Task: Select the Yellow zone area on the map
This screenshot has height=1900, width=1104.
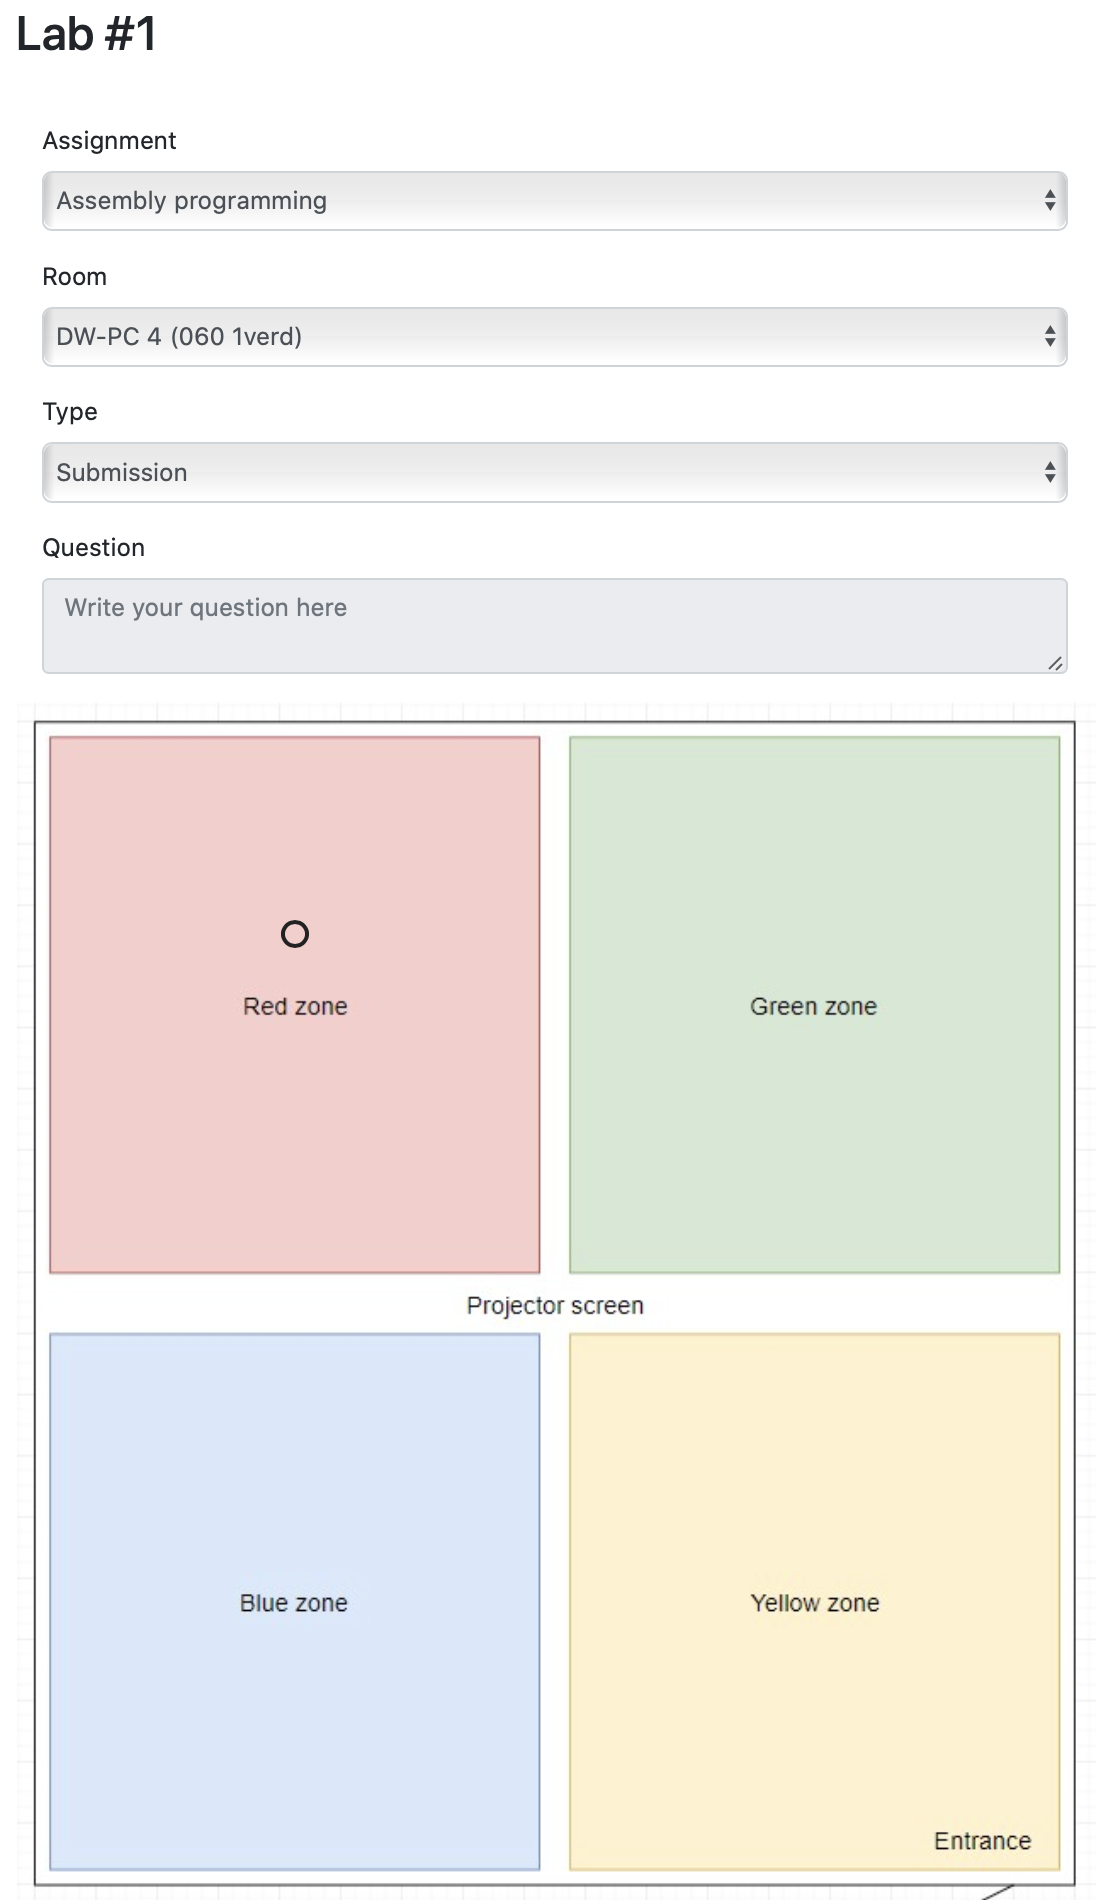Action: (x=815, y=1602)
